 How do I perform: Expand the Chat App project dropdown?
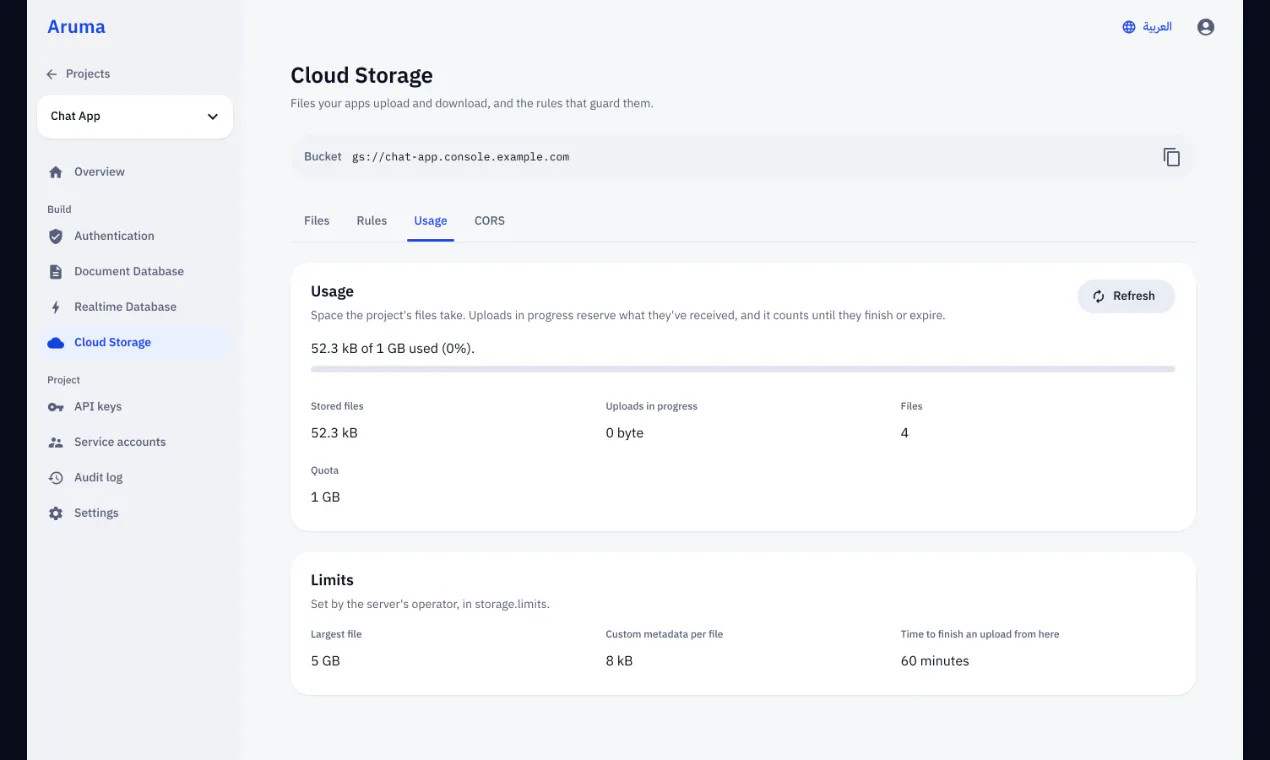tap(135, 116)
